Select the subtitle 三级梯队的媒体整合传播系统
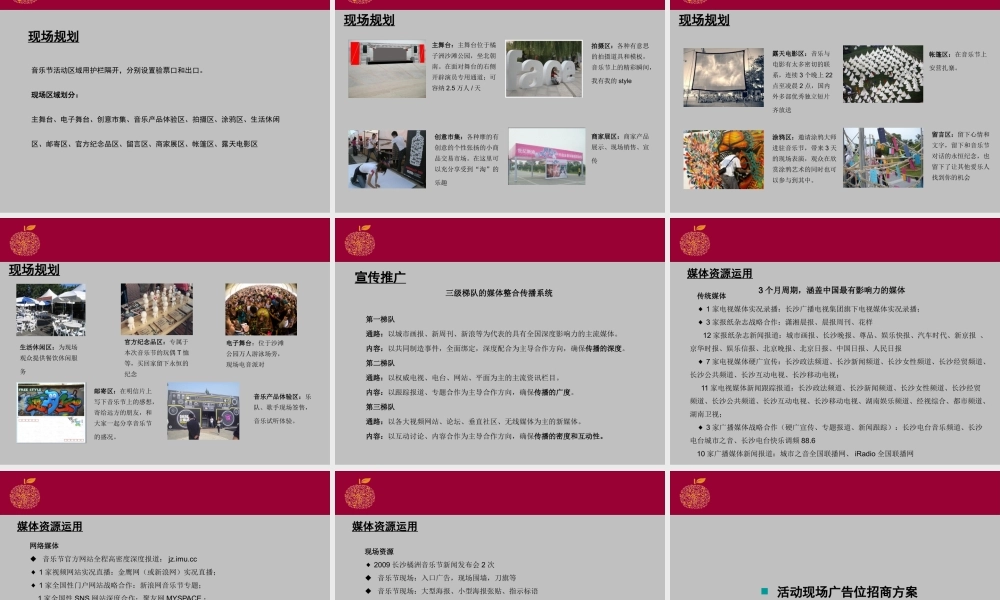Screen dimensions: 1000x600 (x=499, y=293)
